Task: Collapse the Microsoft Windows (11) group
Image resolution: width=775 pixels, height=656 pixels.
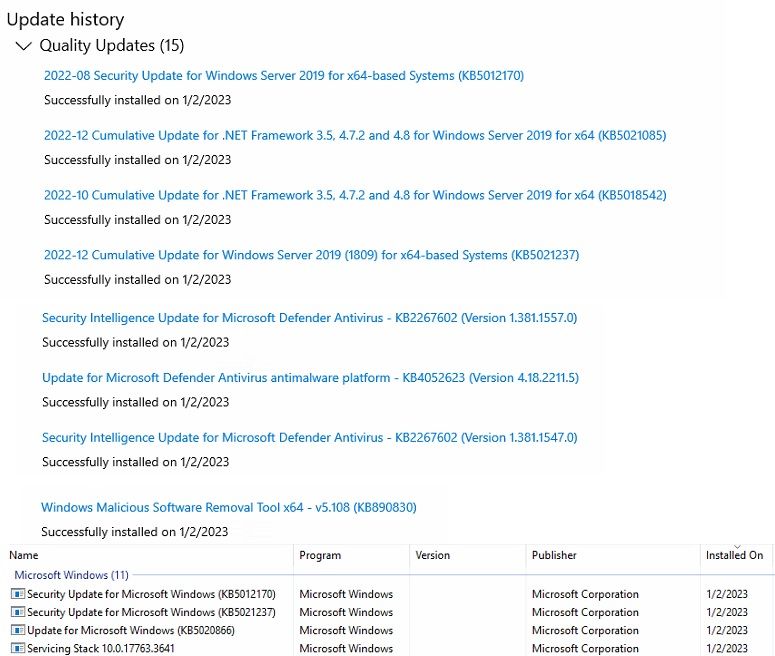Action: 71,575
